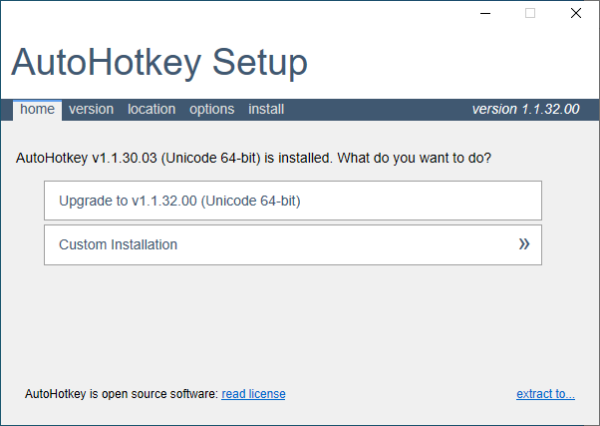
Task: Open the read license link
Action: (x=253, y=394)
